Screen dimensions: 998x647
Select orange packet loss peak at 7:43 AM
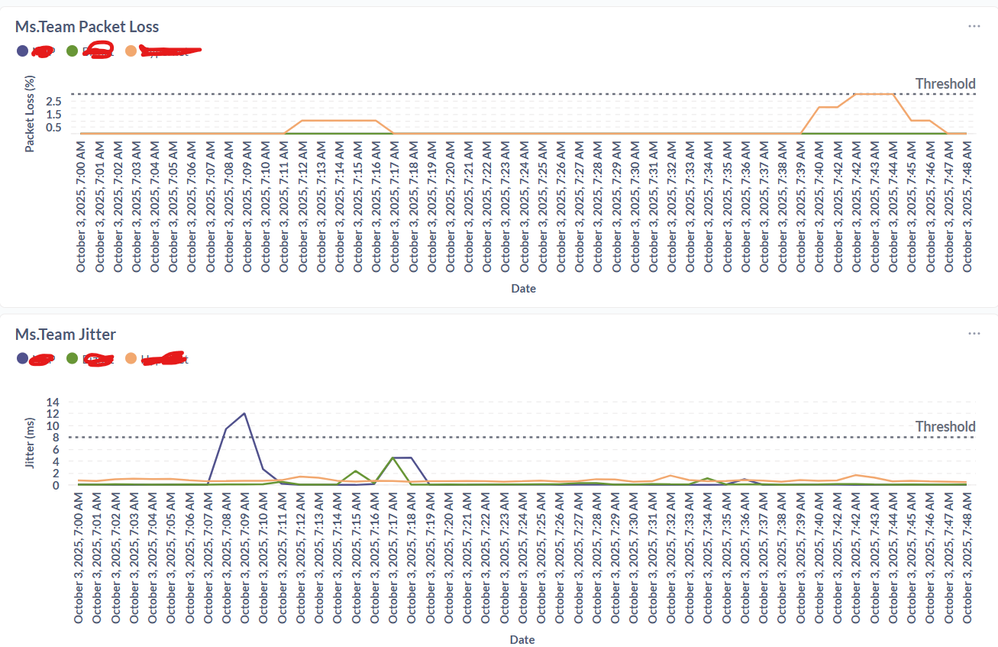875,94
